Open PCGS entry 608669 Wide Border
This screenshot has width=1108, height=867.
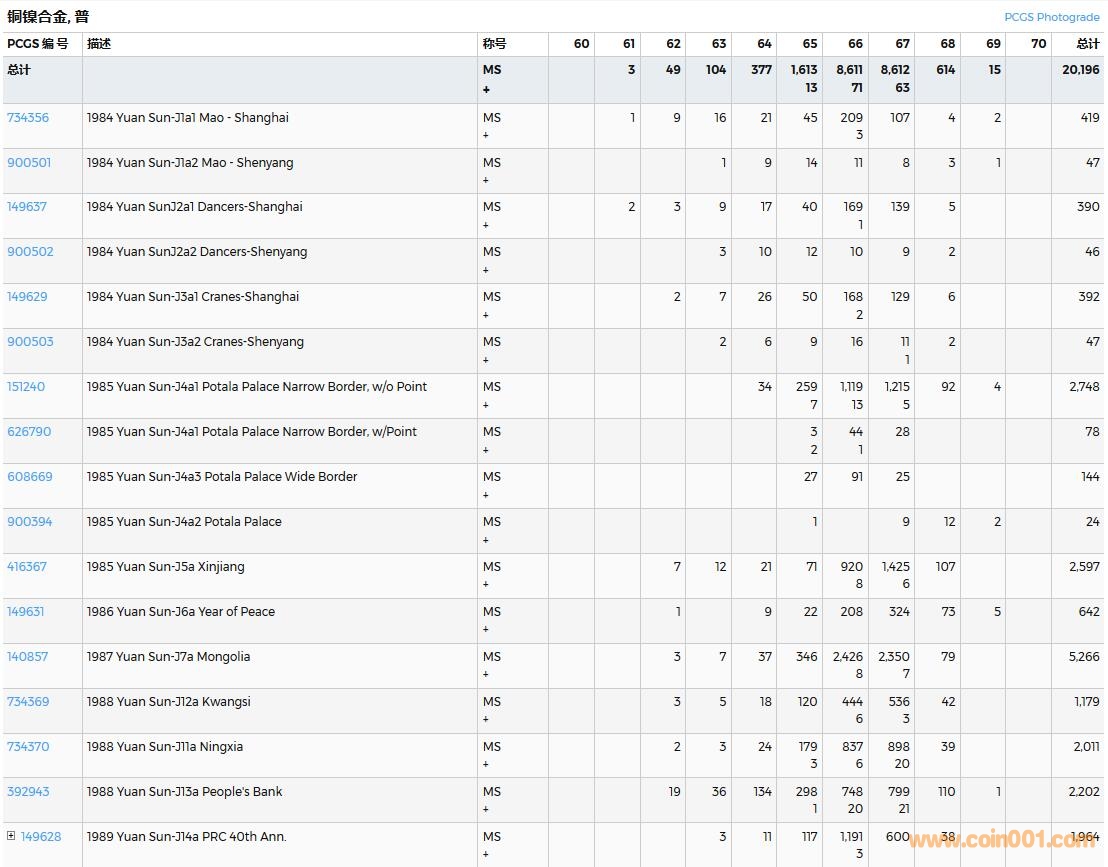point(30,477)
